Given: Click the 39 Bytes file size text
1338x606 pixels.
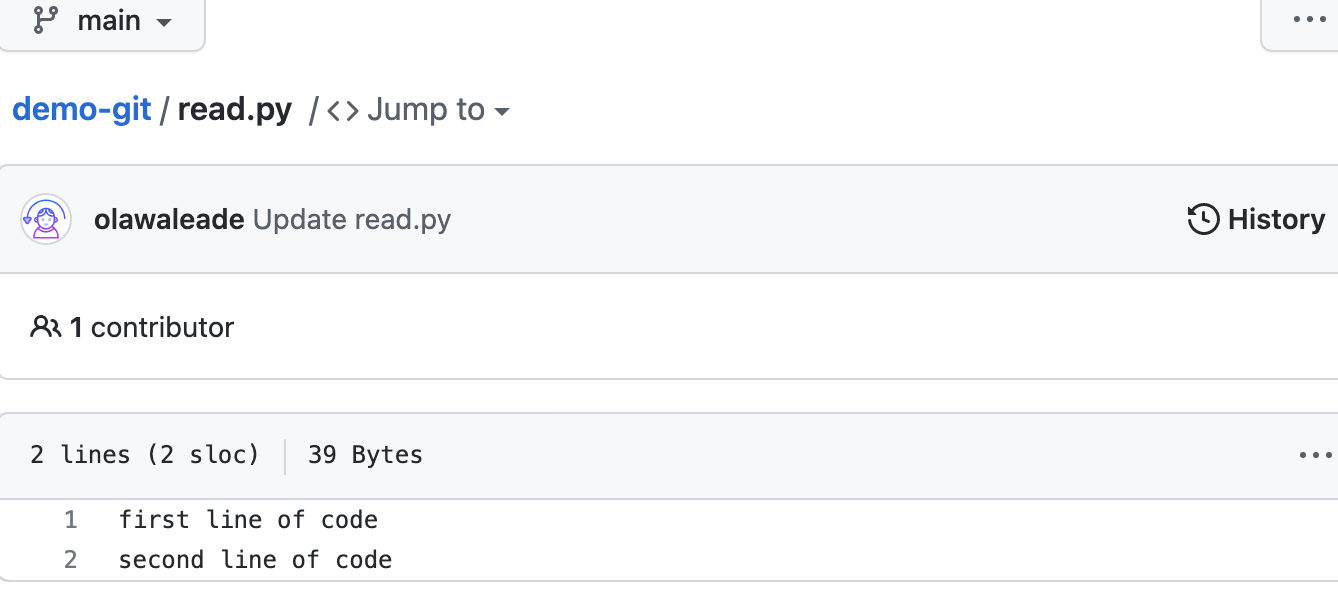Looking at the screenshot, I should click(x=364, y=455).
